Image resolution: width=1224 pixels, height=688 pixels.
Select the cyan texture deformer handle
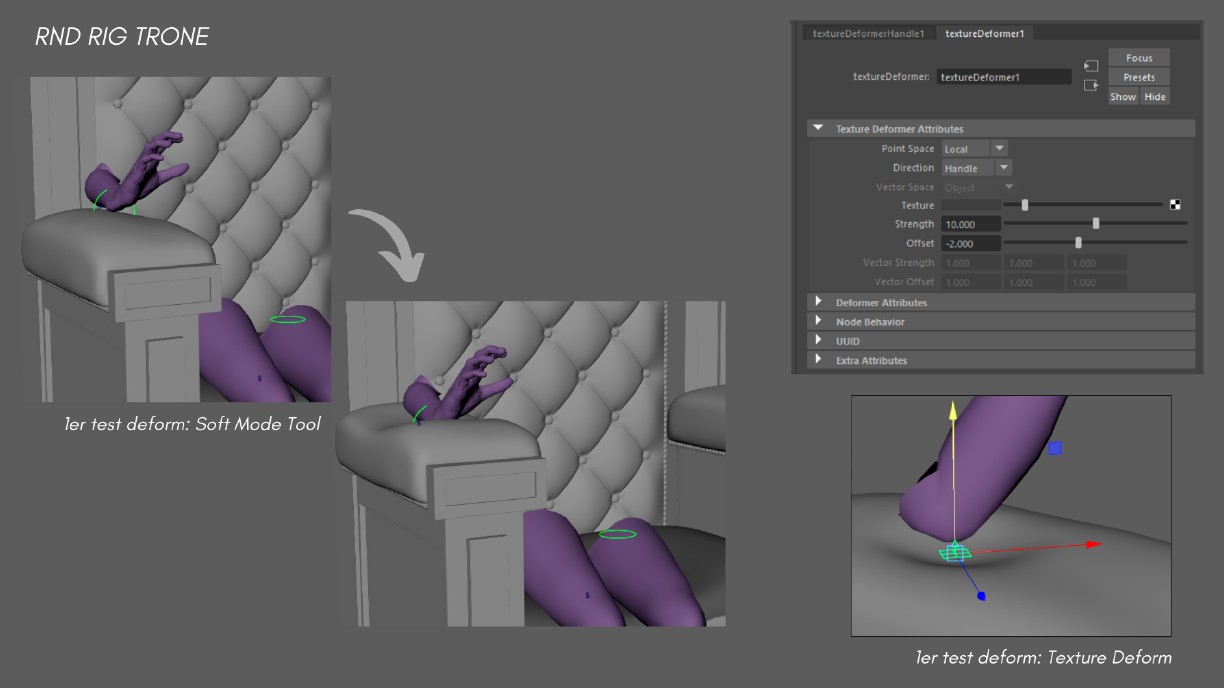[x=955, y=552]
